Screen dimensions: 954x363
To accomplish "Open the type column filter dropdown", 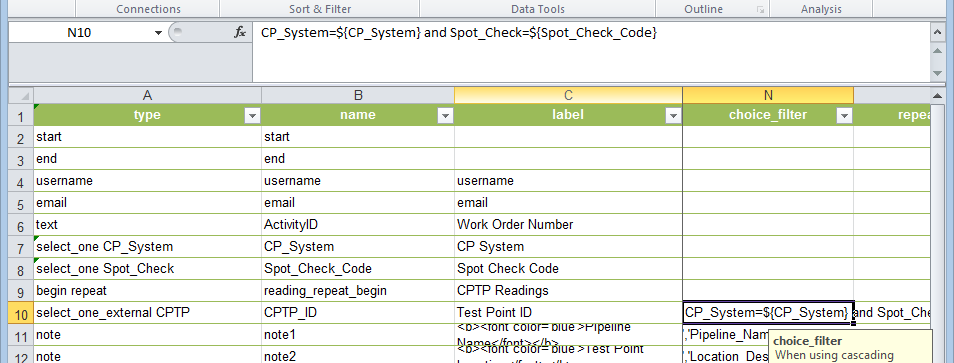I will point(252,116).
